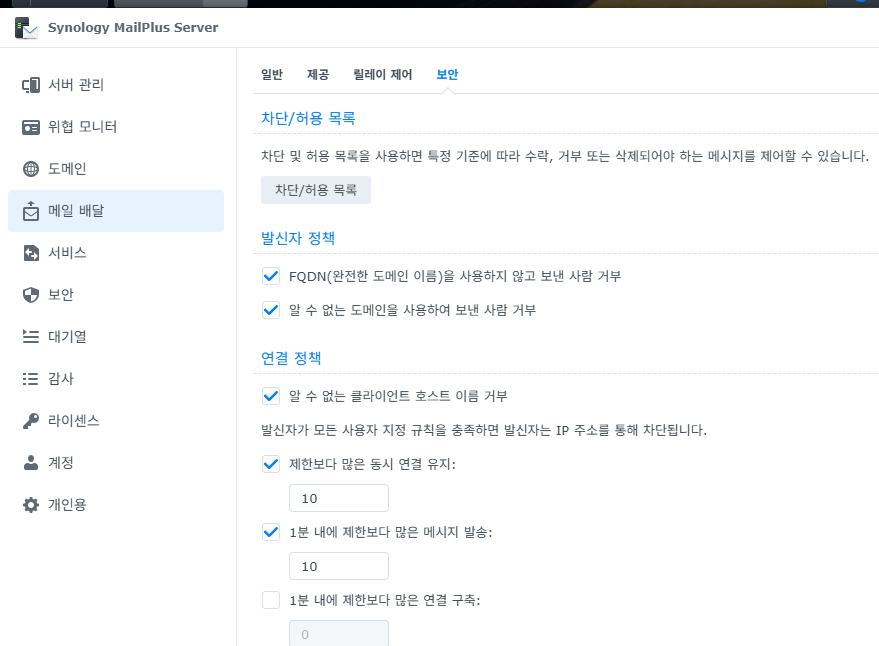The width and height of the screenshot is (879, 646).
Task: Click the 대기열 queue icon
Action: (31, 336)
